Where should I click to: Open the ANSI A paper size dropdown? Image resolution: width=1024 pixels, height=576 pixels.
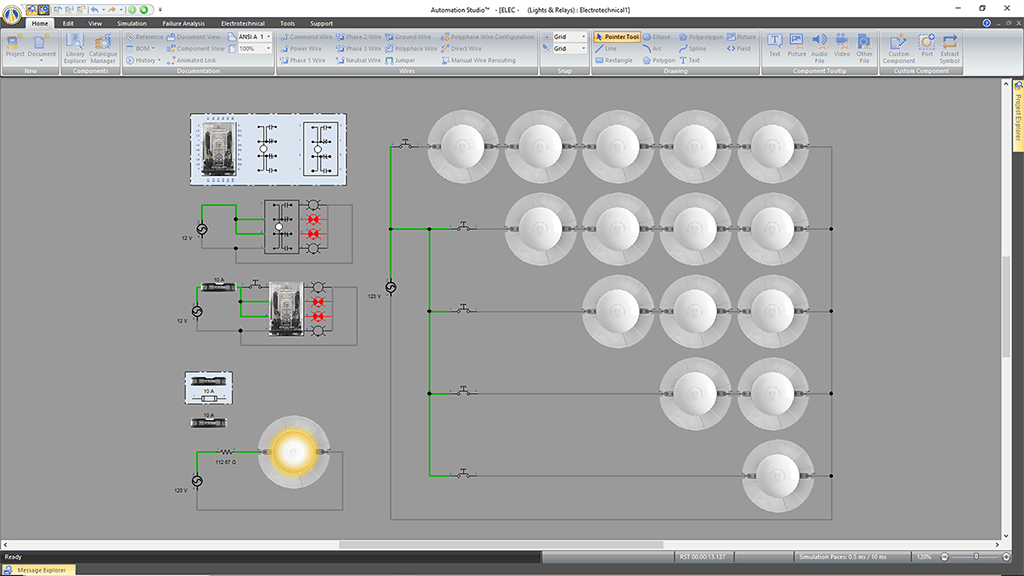pos(268,37)
